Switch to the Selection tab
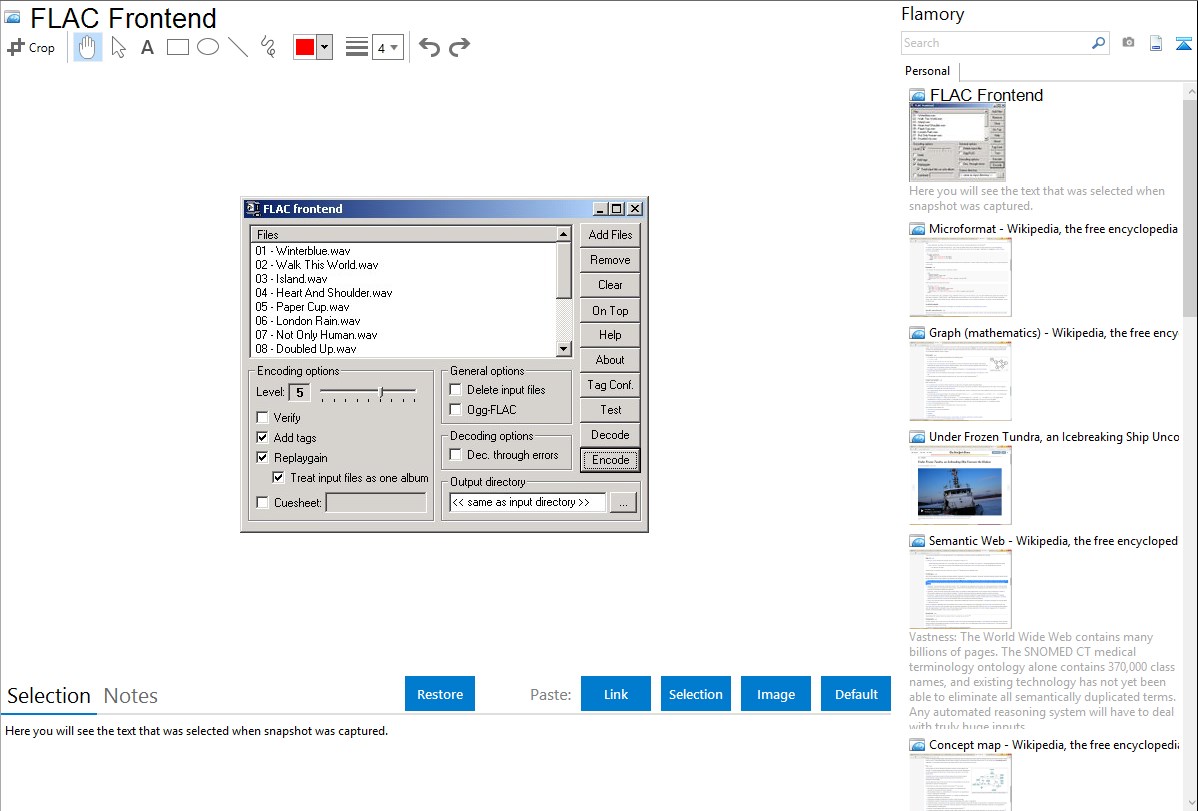Viewport: 1198px width, 811px height. tap(49, 696)
